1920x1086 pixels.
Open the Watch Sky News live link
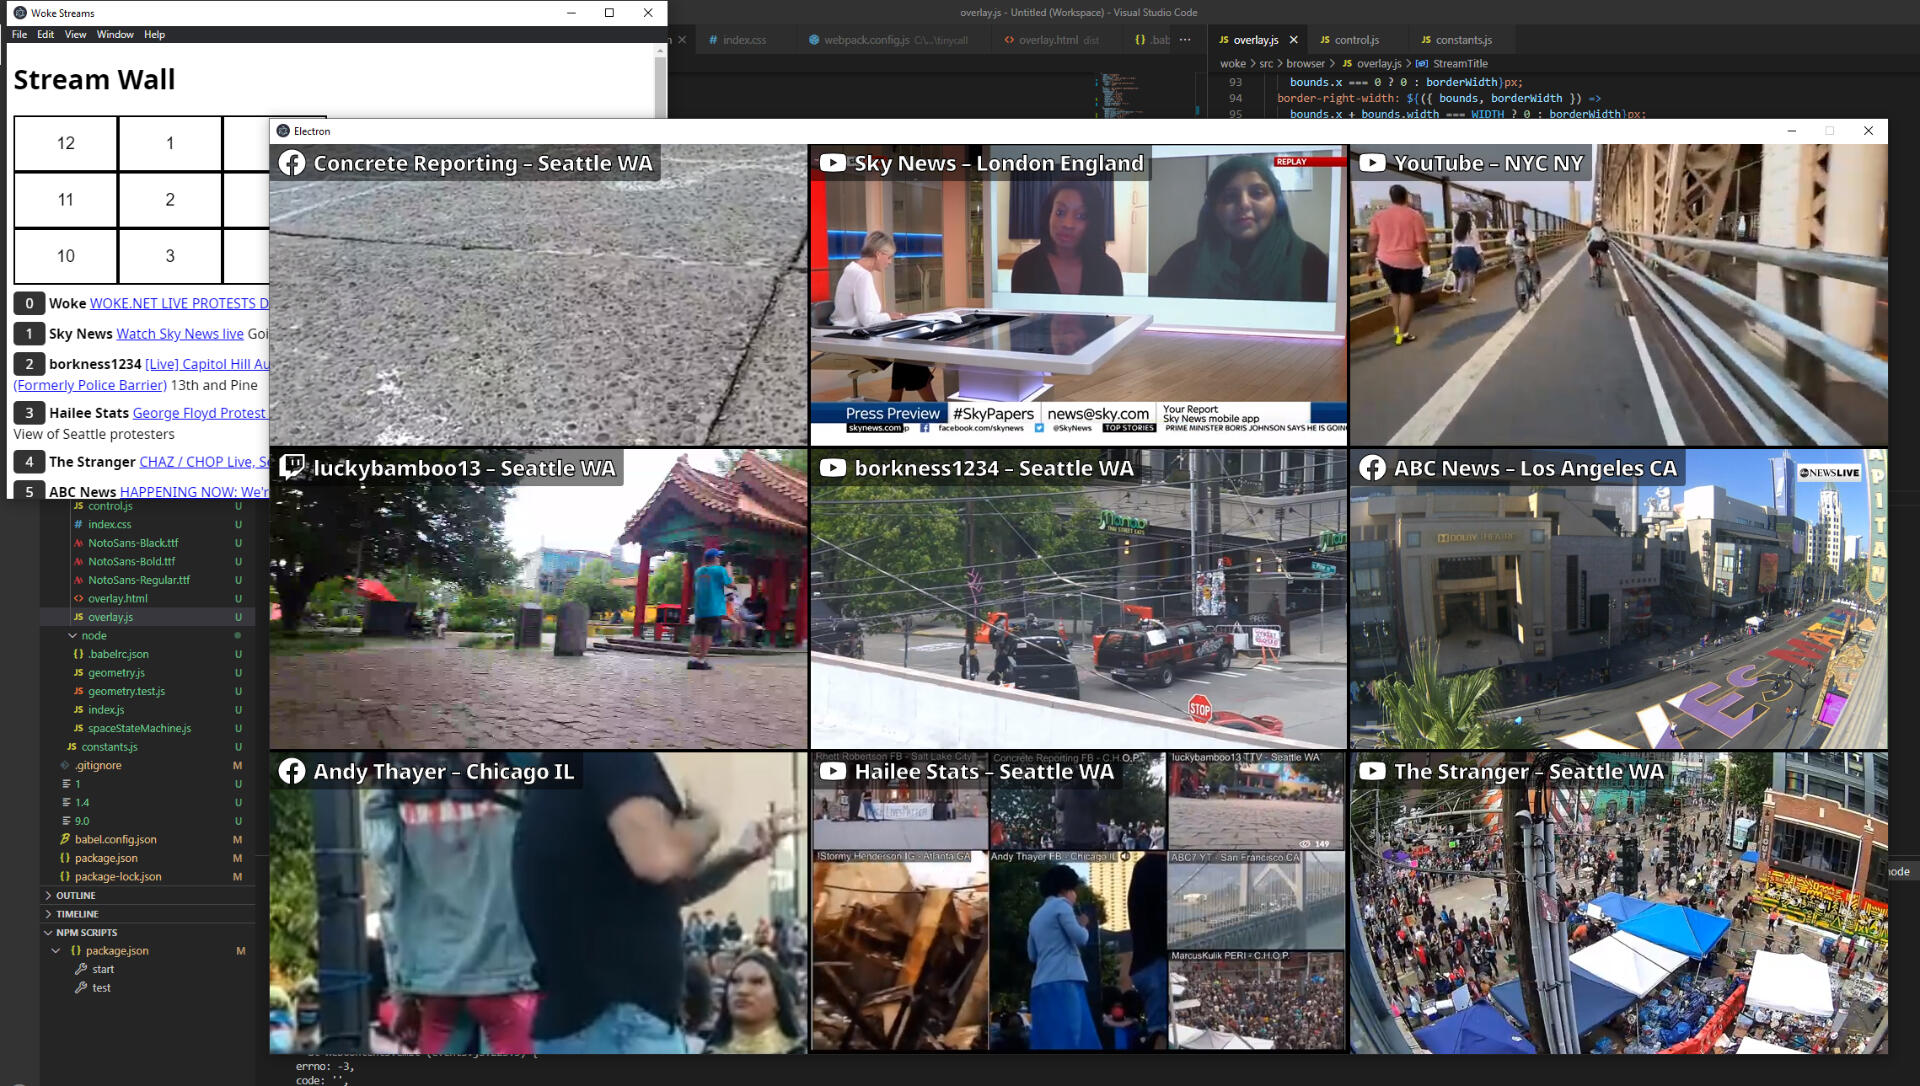(x=180, y=334)
